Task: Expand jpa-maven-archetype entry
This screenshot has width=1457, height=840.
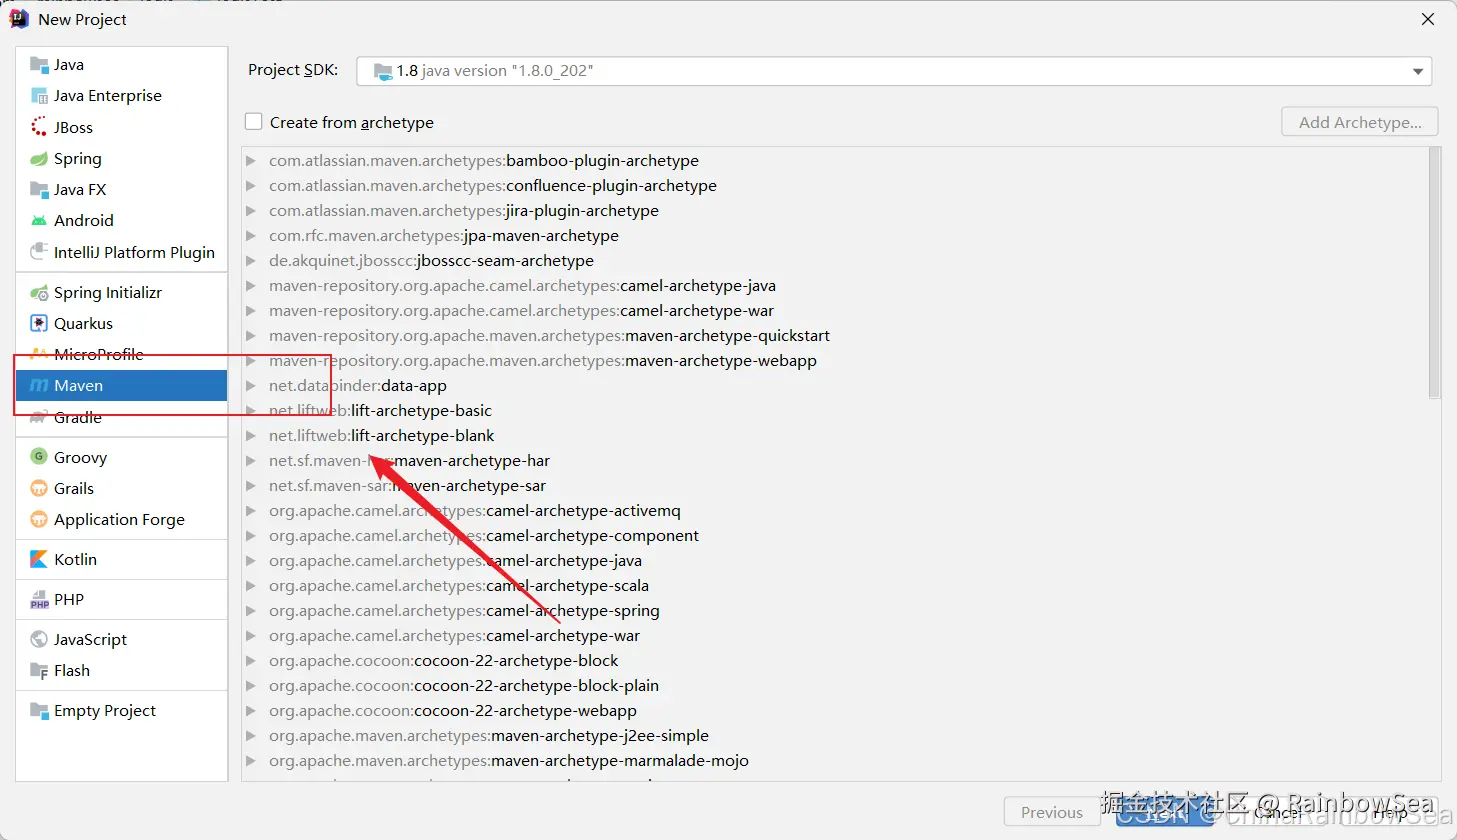Action: [x=251, y=236]
